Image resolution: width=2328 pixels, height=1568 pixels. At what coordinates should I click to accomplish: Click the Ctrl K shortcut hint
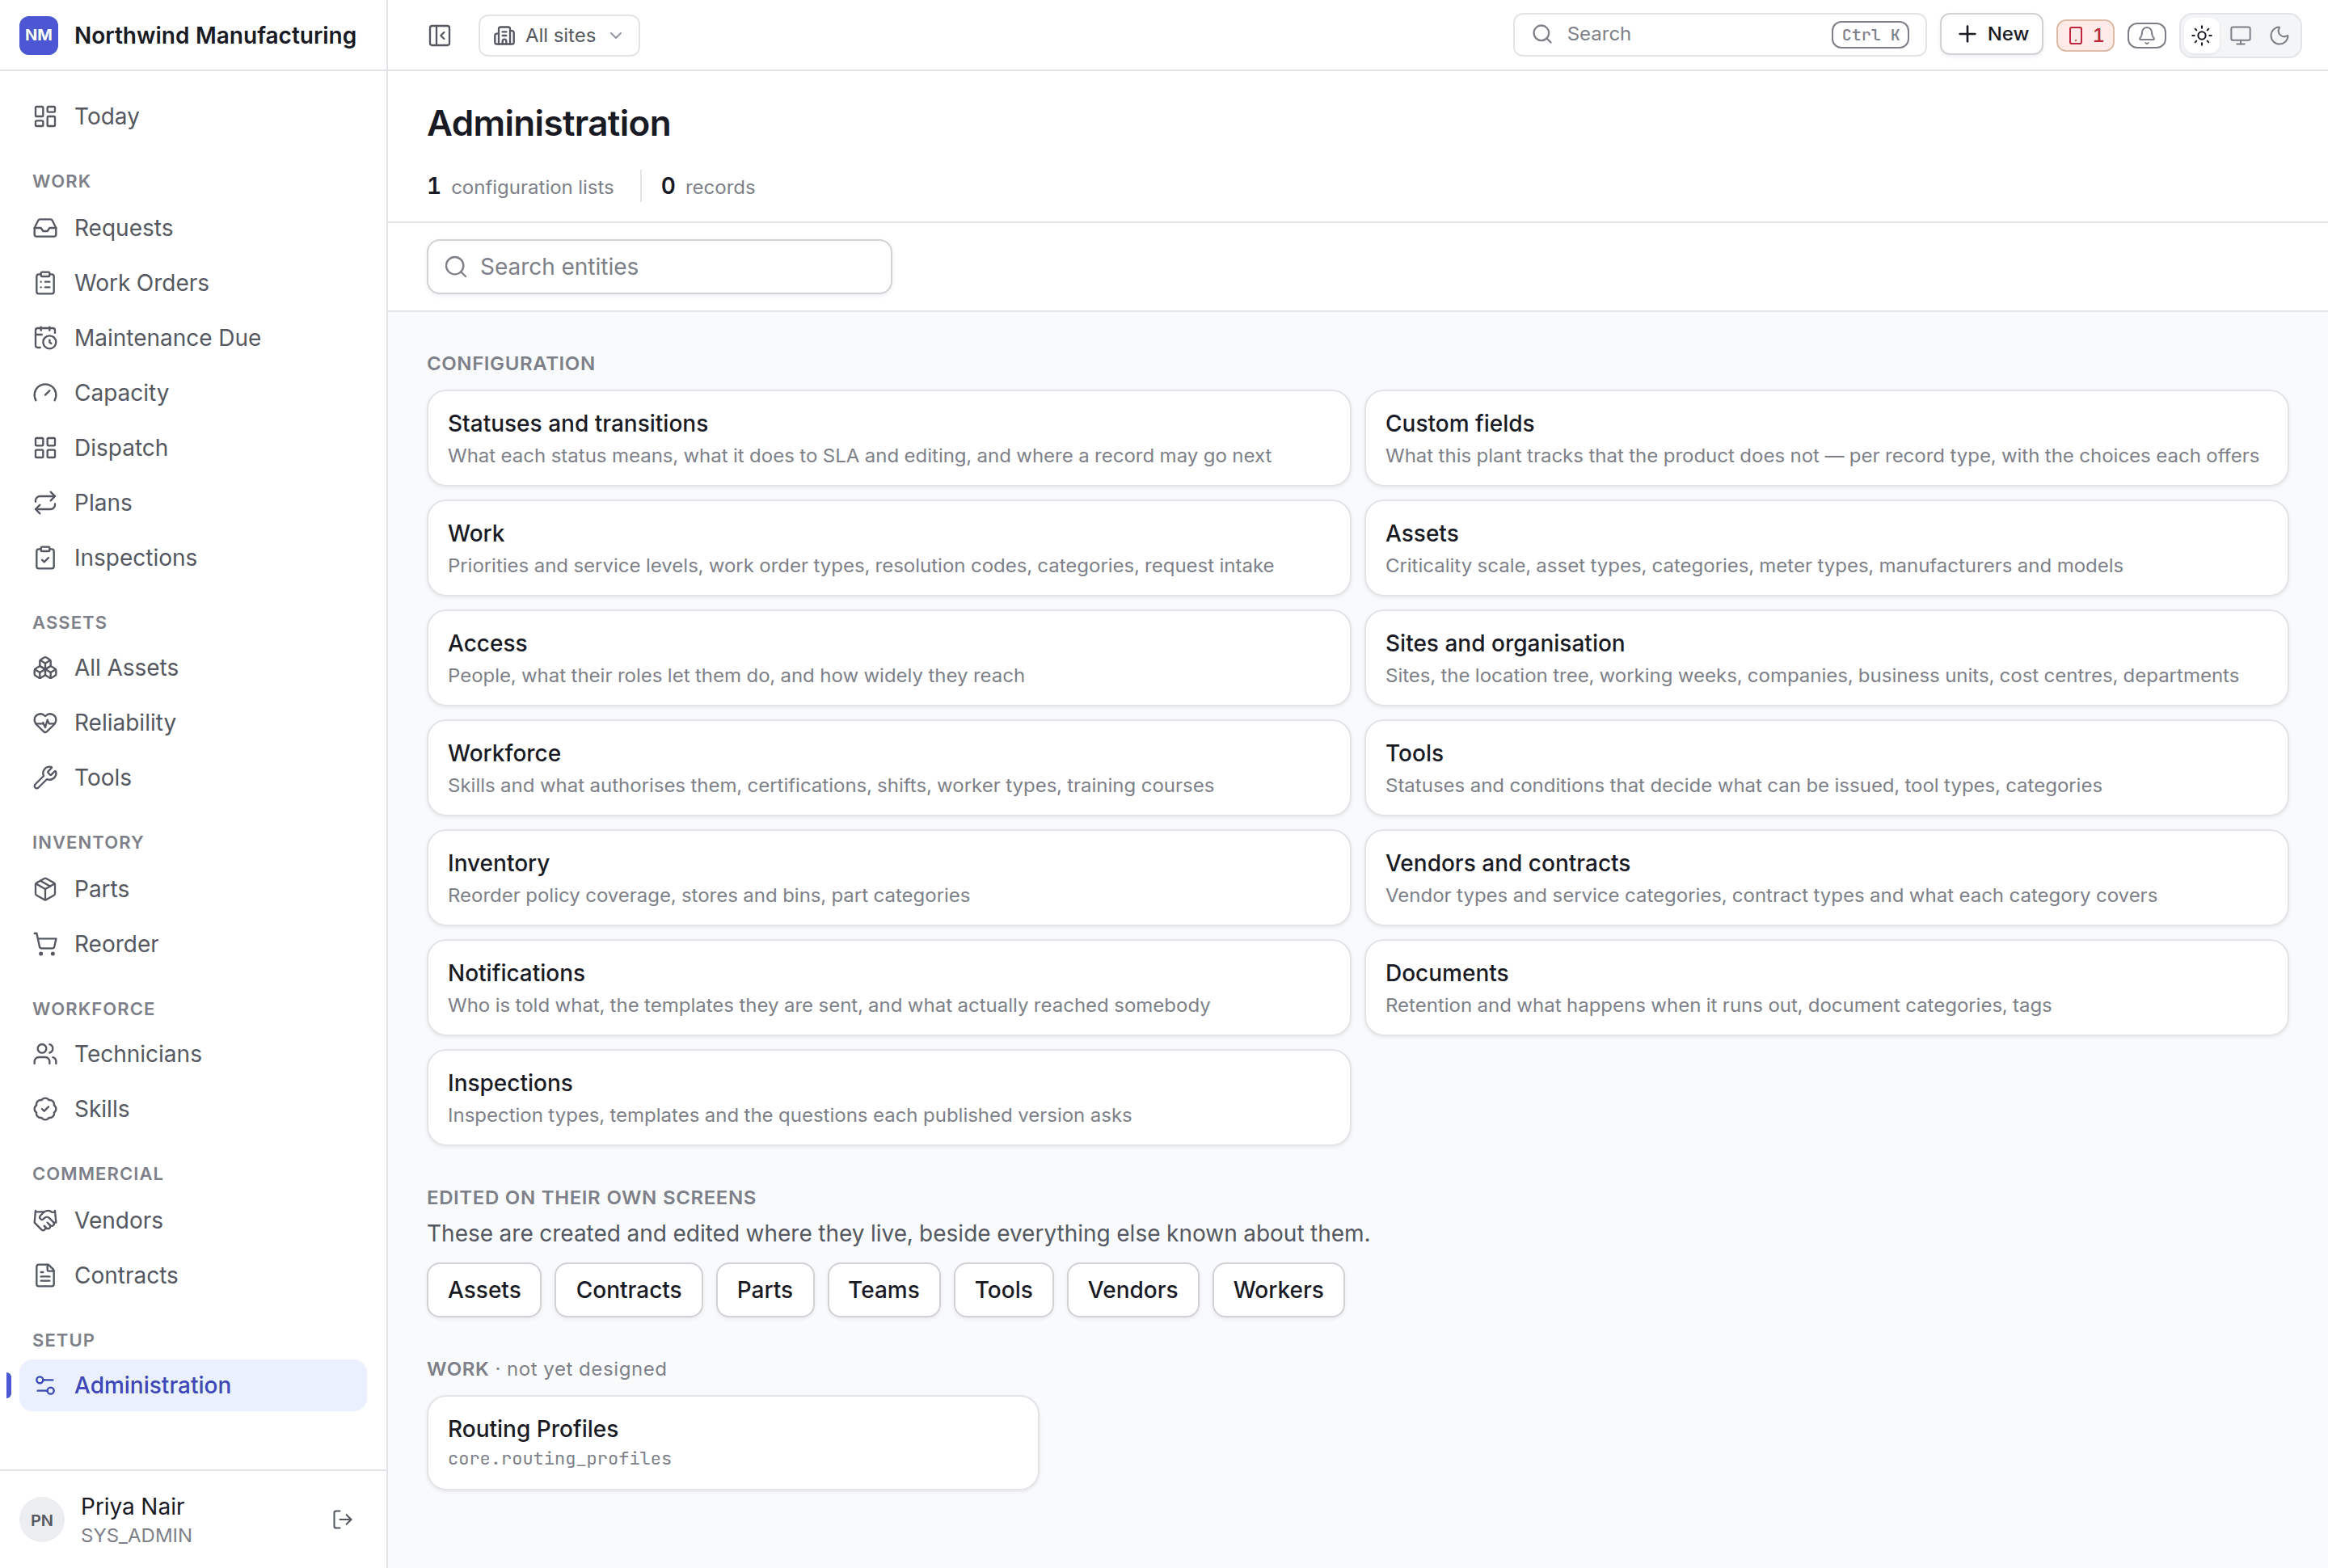pos(1870,34)
